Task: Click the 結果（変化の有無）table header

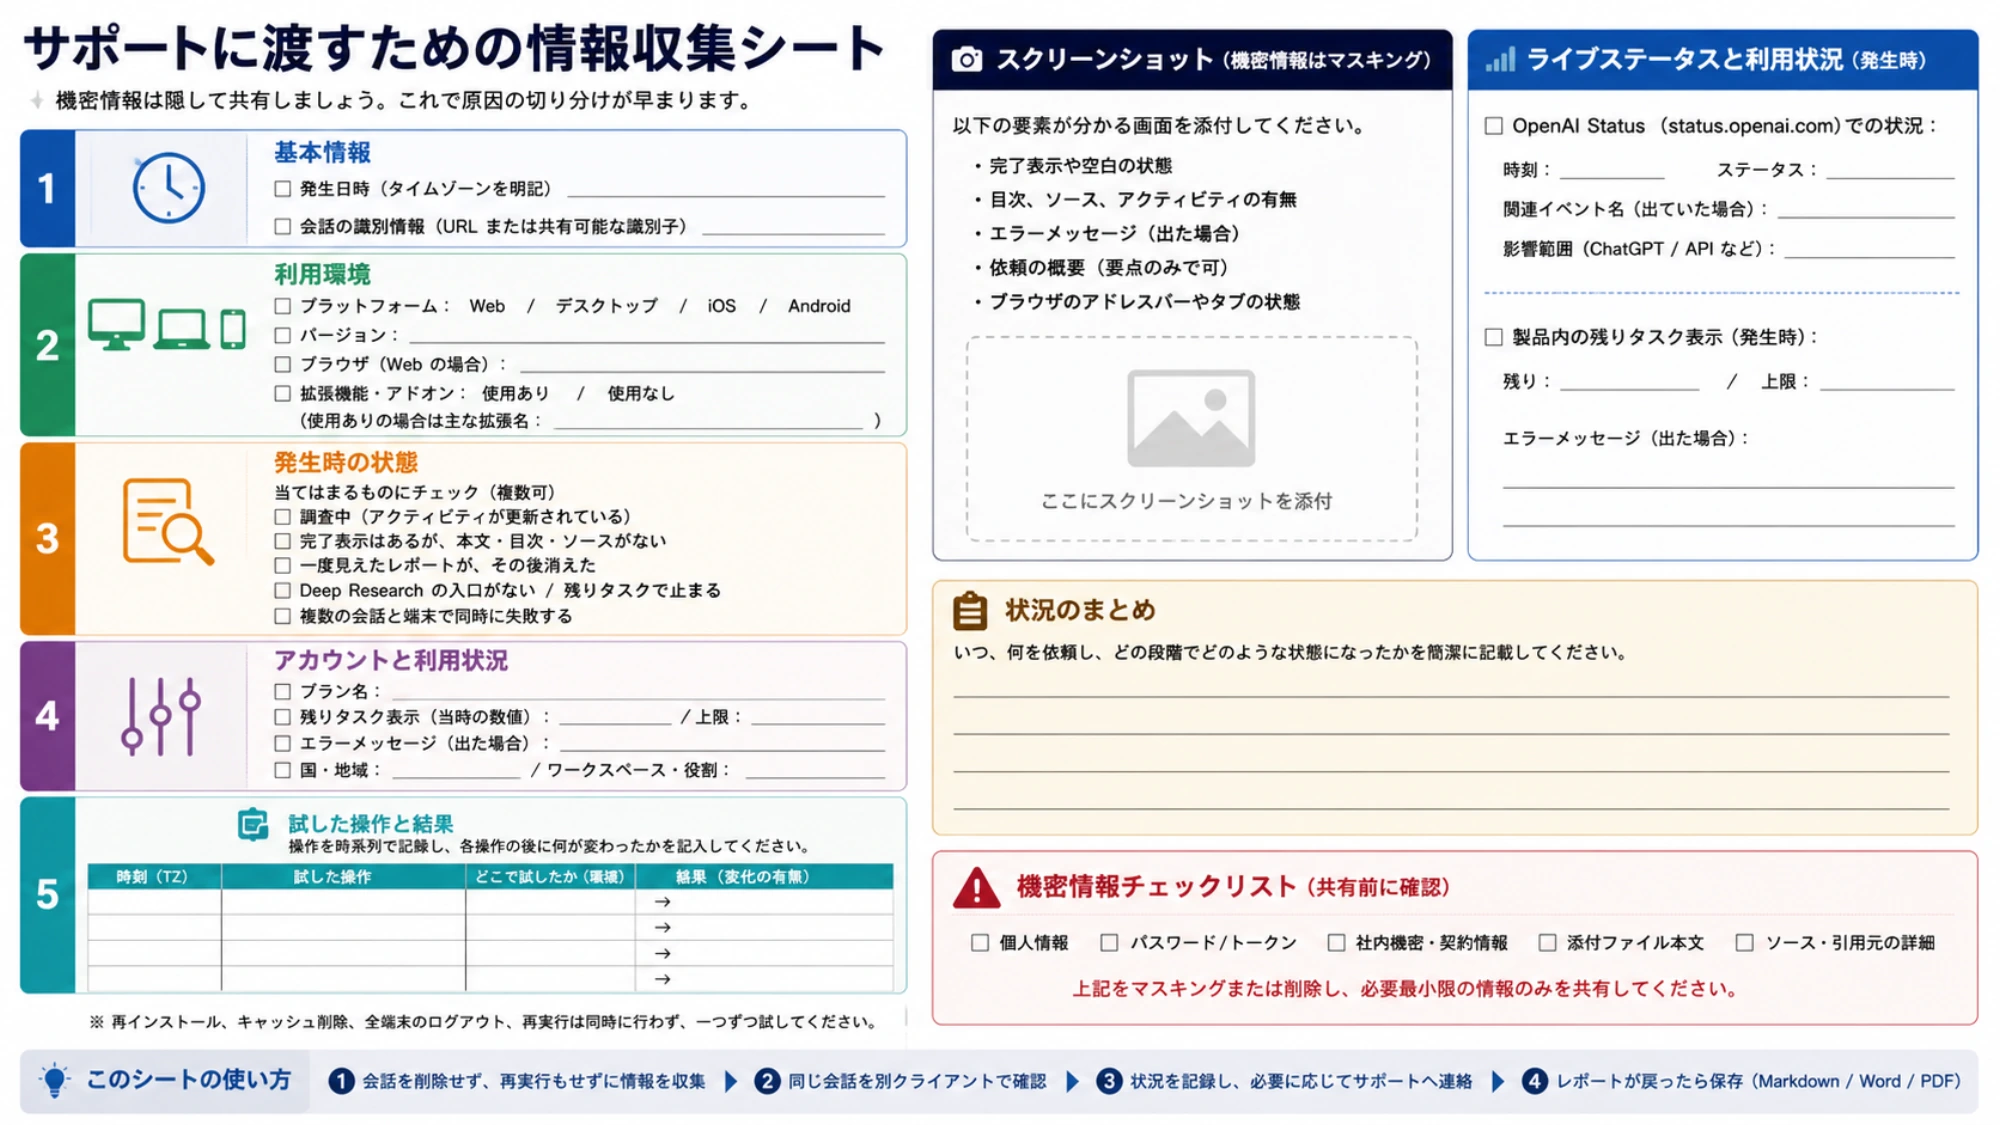Action: 764,877
